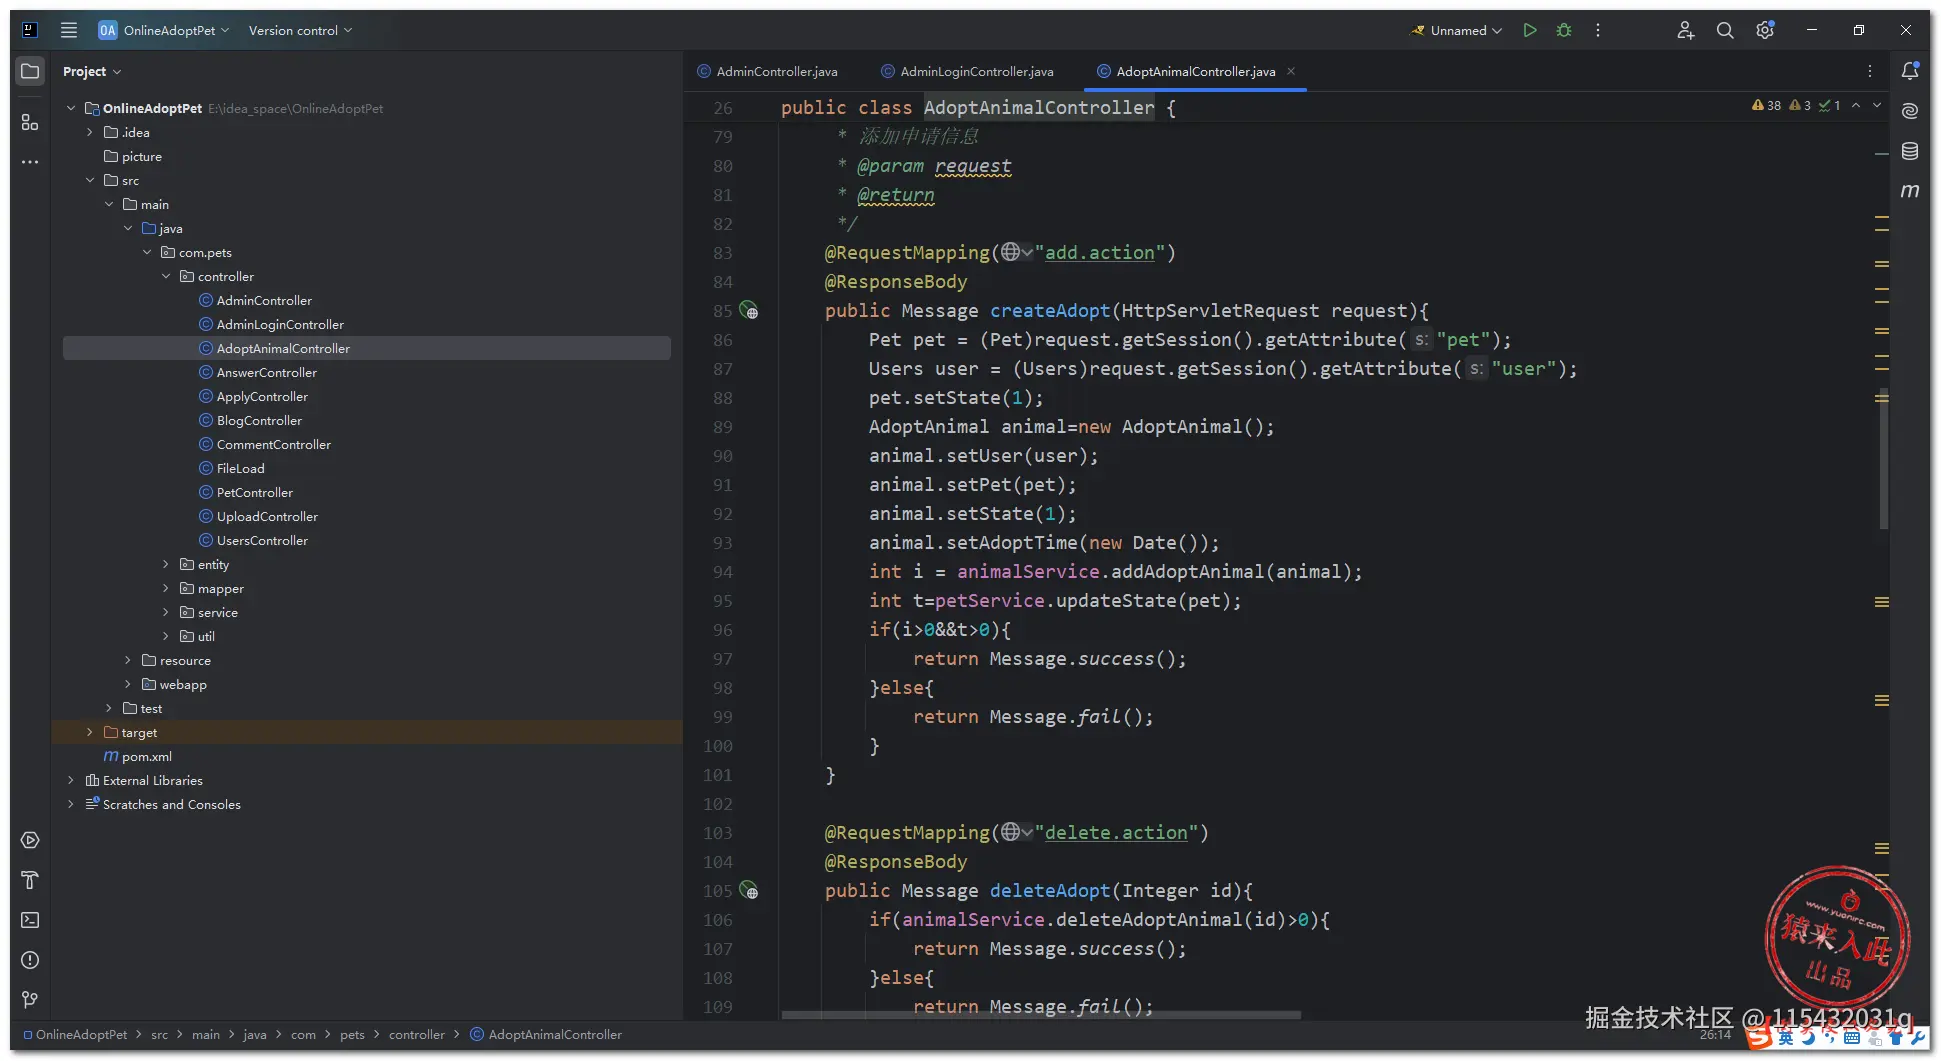This screenshot has width=1941, height=1061.
Task: Collapse the controller package
Action: click(166, 276)
